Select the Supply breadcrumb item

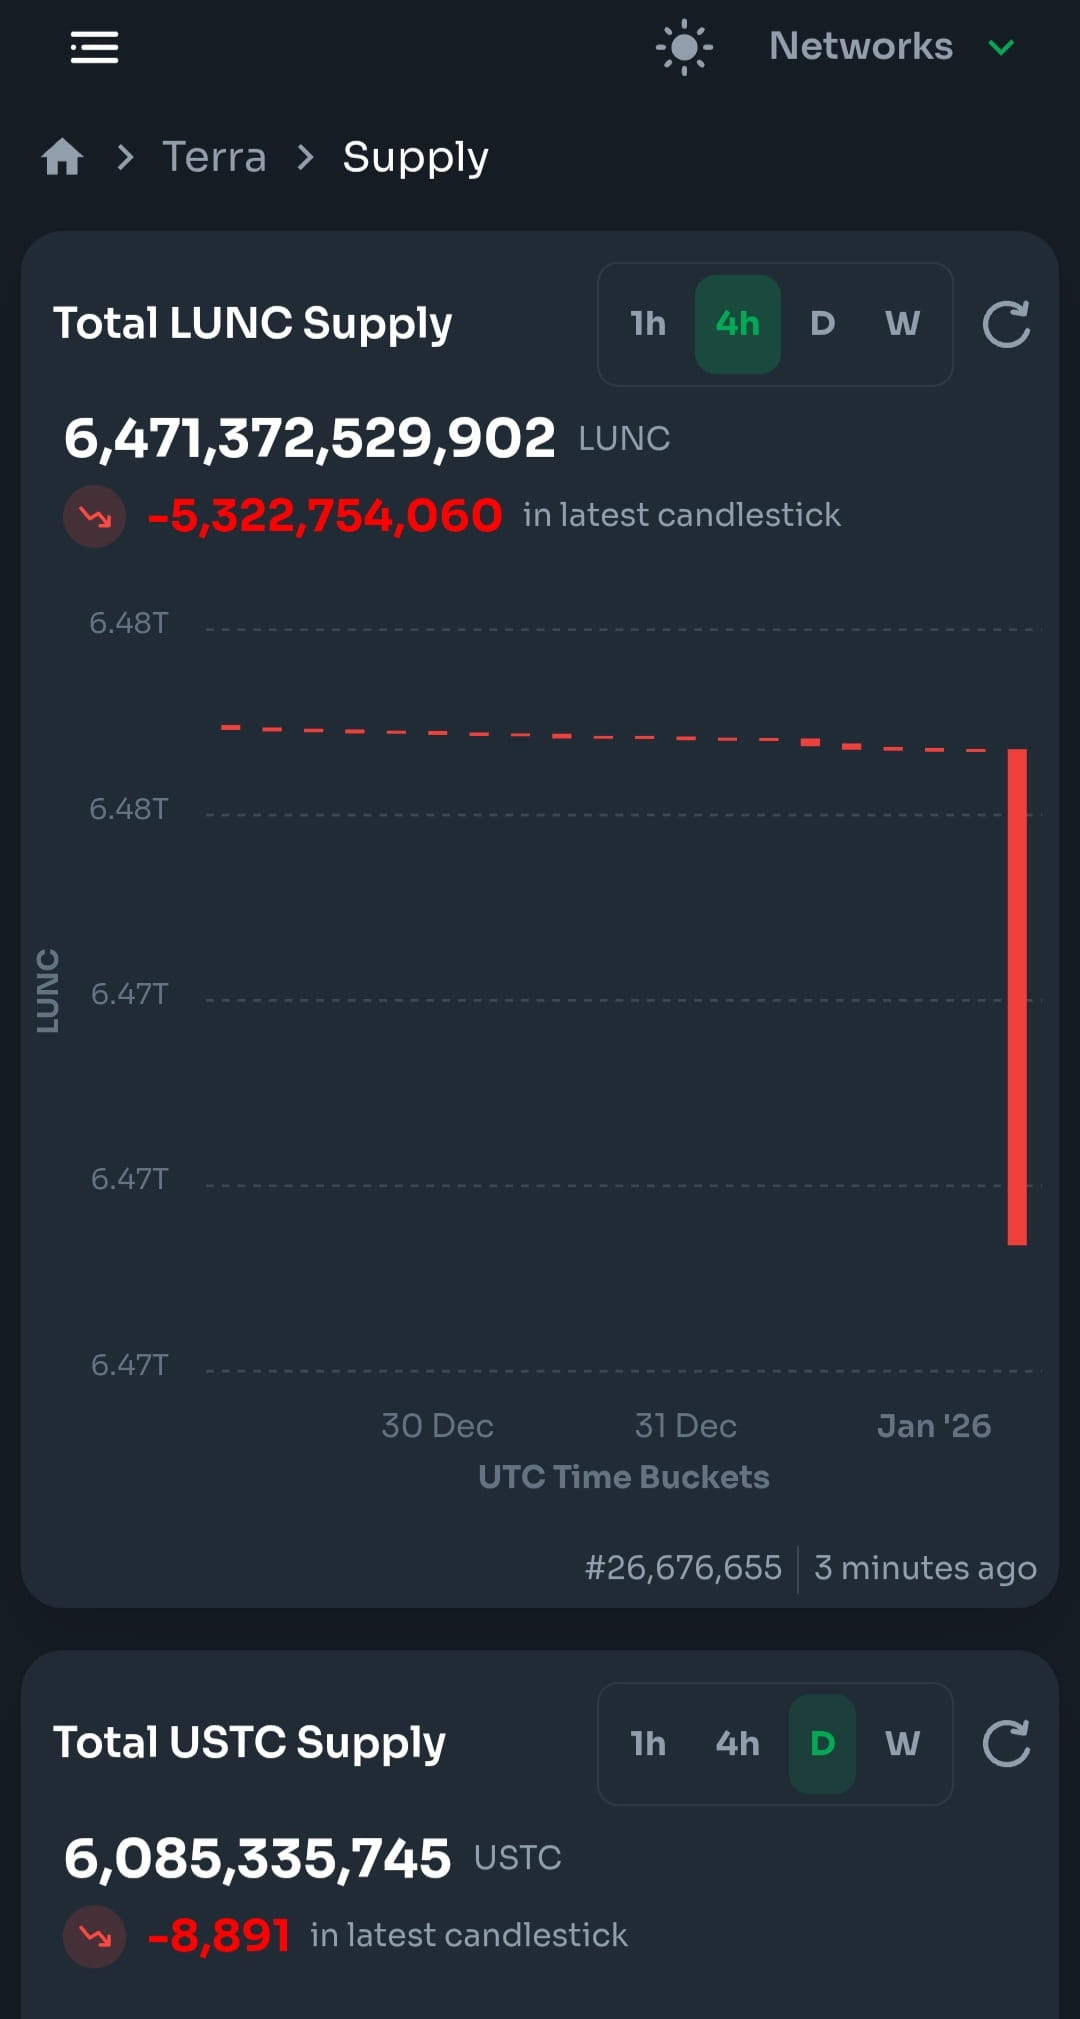pyautogui.click(x=415, y=157)
